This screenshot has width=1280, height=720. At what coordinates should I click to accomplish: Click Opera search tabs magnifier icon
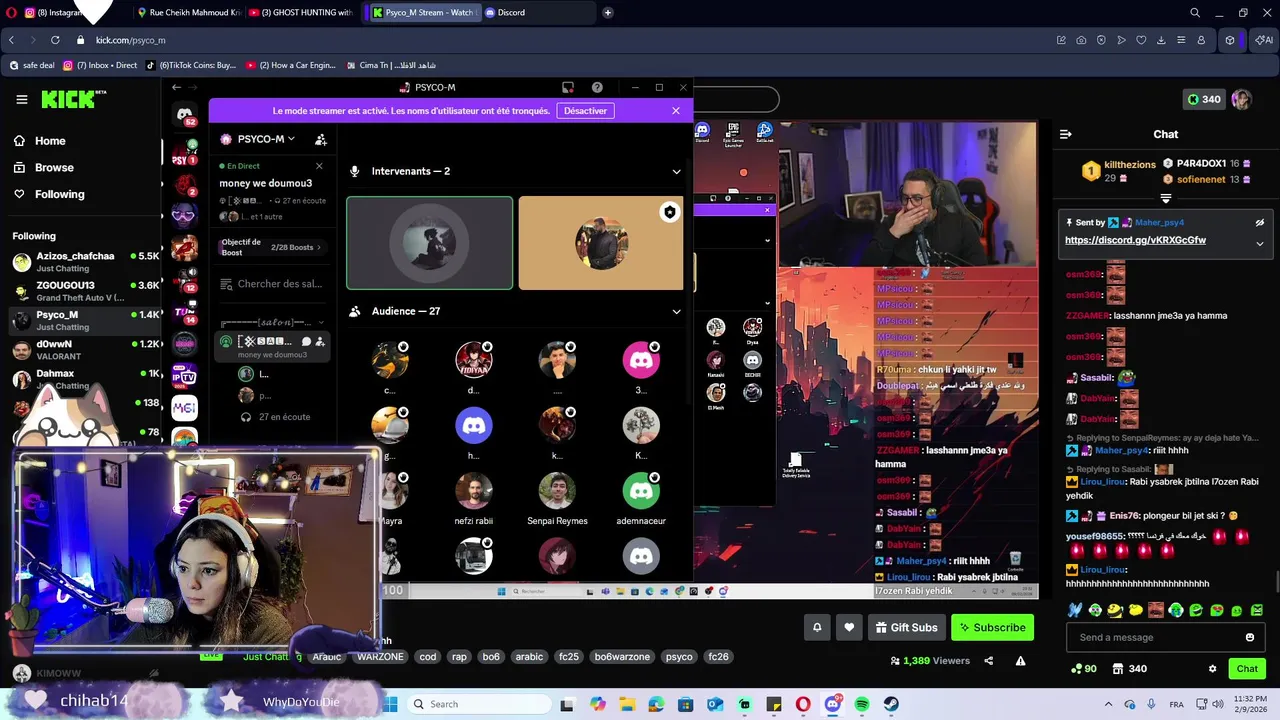[x=1194, y=13]
